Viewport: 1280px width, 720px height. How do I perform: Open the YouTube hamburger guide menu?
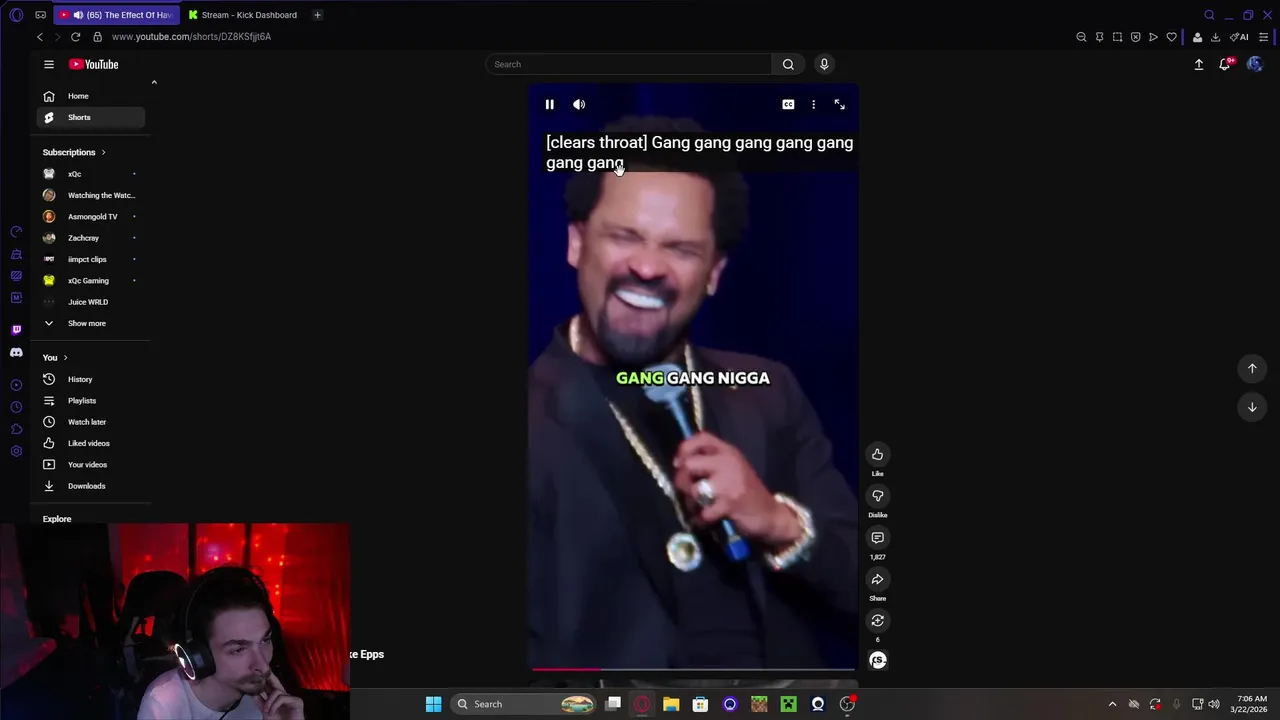tap(48, 64)
